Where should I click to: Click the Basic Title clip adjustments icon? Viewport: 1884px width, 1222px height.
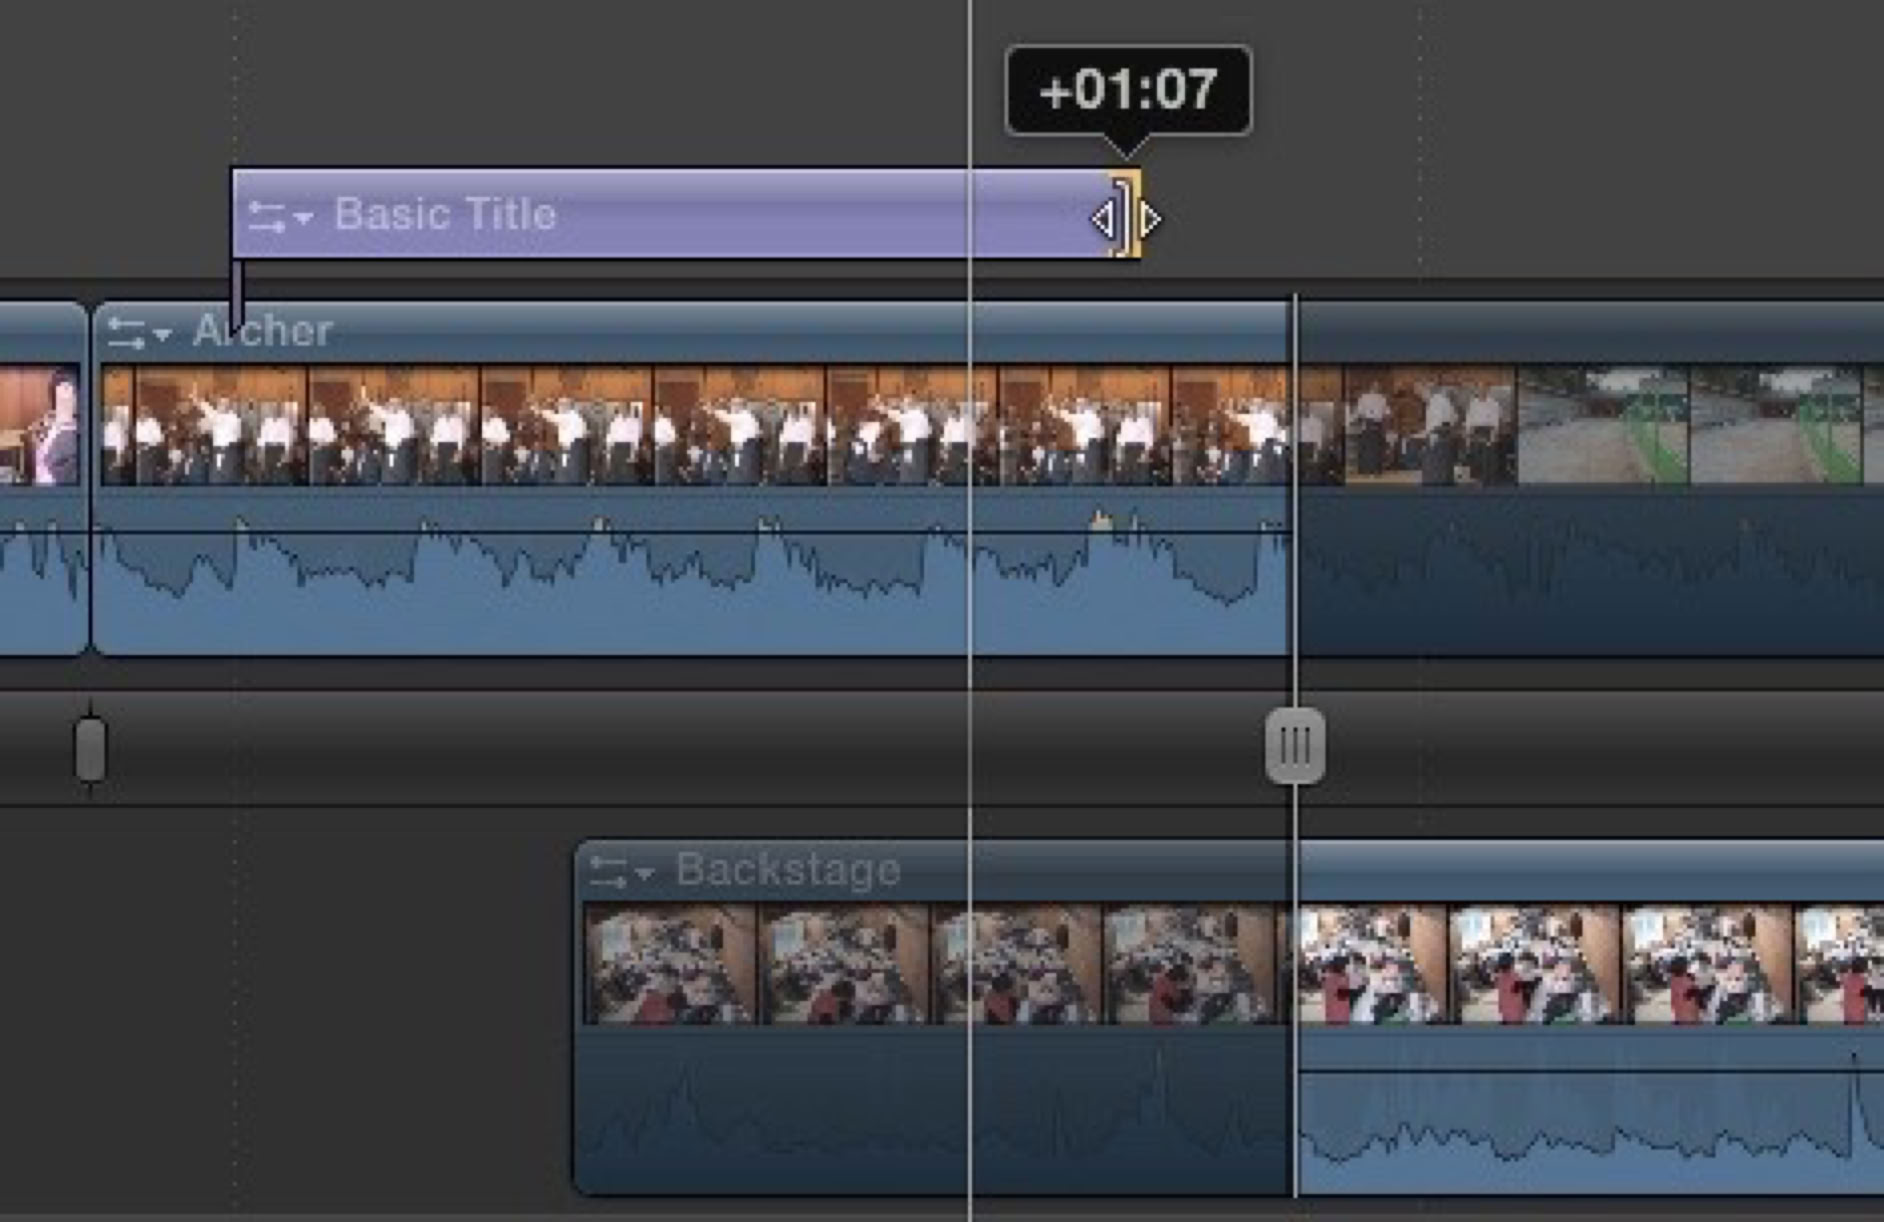point(266,216)
